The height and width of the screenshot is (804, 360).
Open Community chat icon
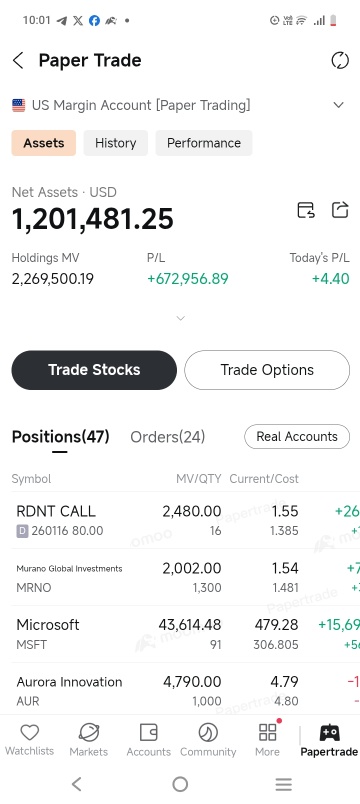pyautogui.click(x=208, y=733)
